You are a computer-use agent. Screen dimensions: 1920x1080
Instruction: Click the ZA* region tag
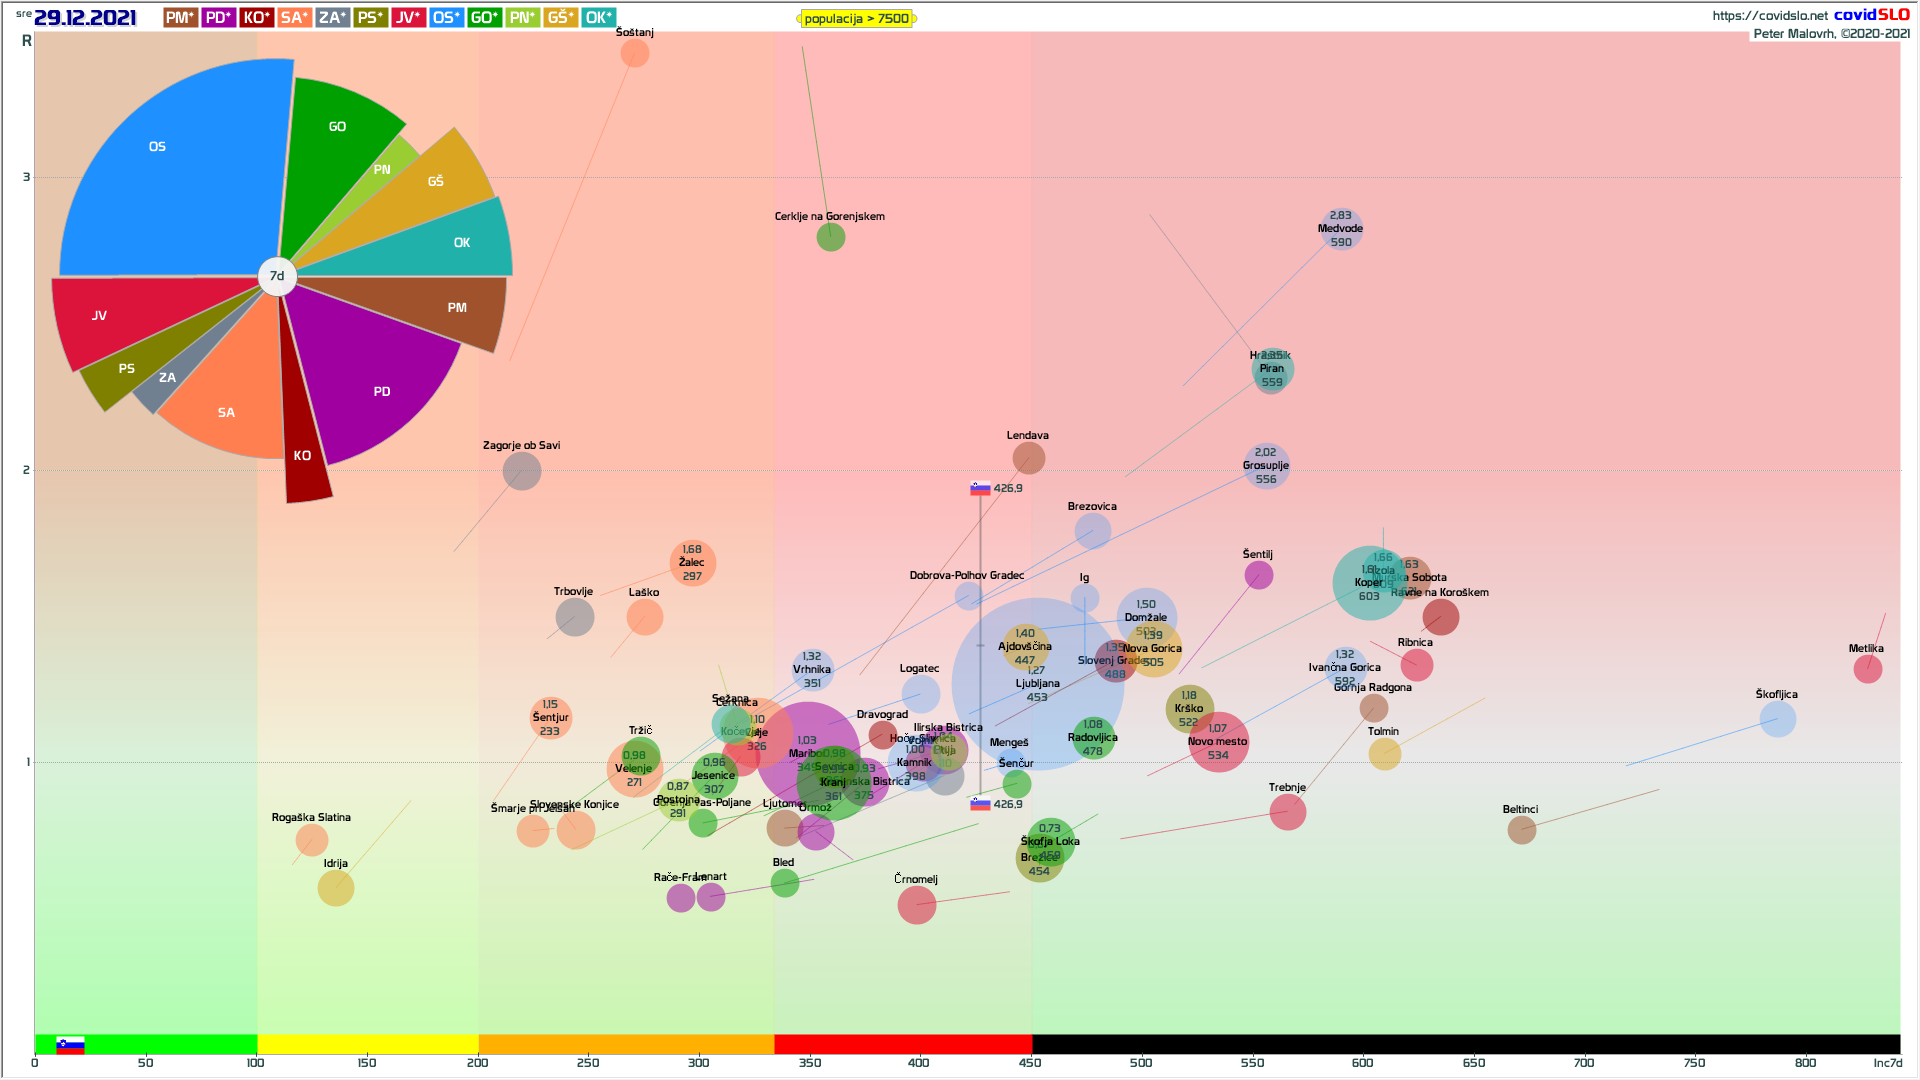point(332,18)
